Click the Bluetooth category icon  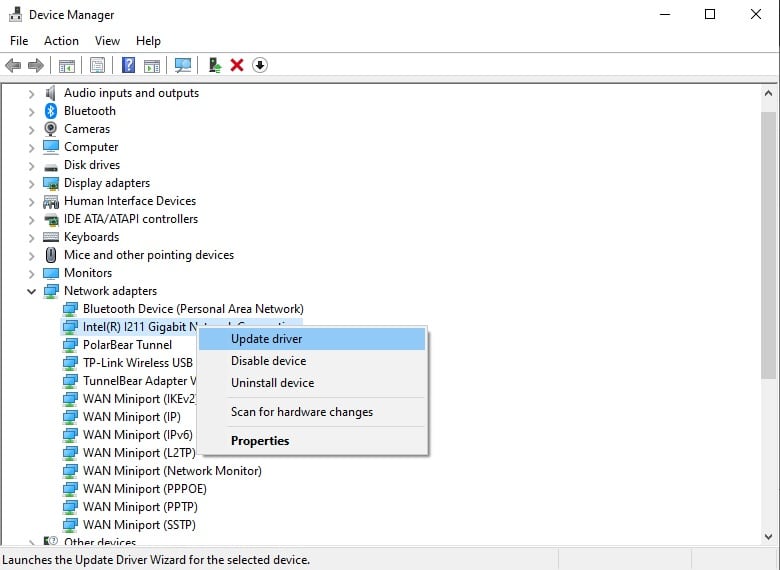pos(51,111)
